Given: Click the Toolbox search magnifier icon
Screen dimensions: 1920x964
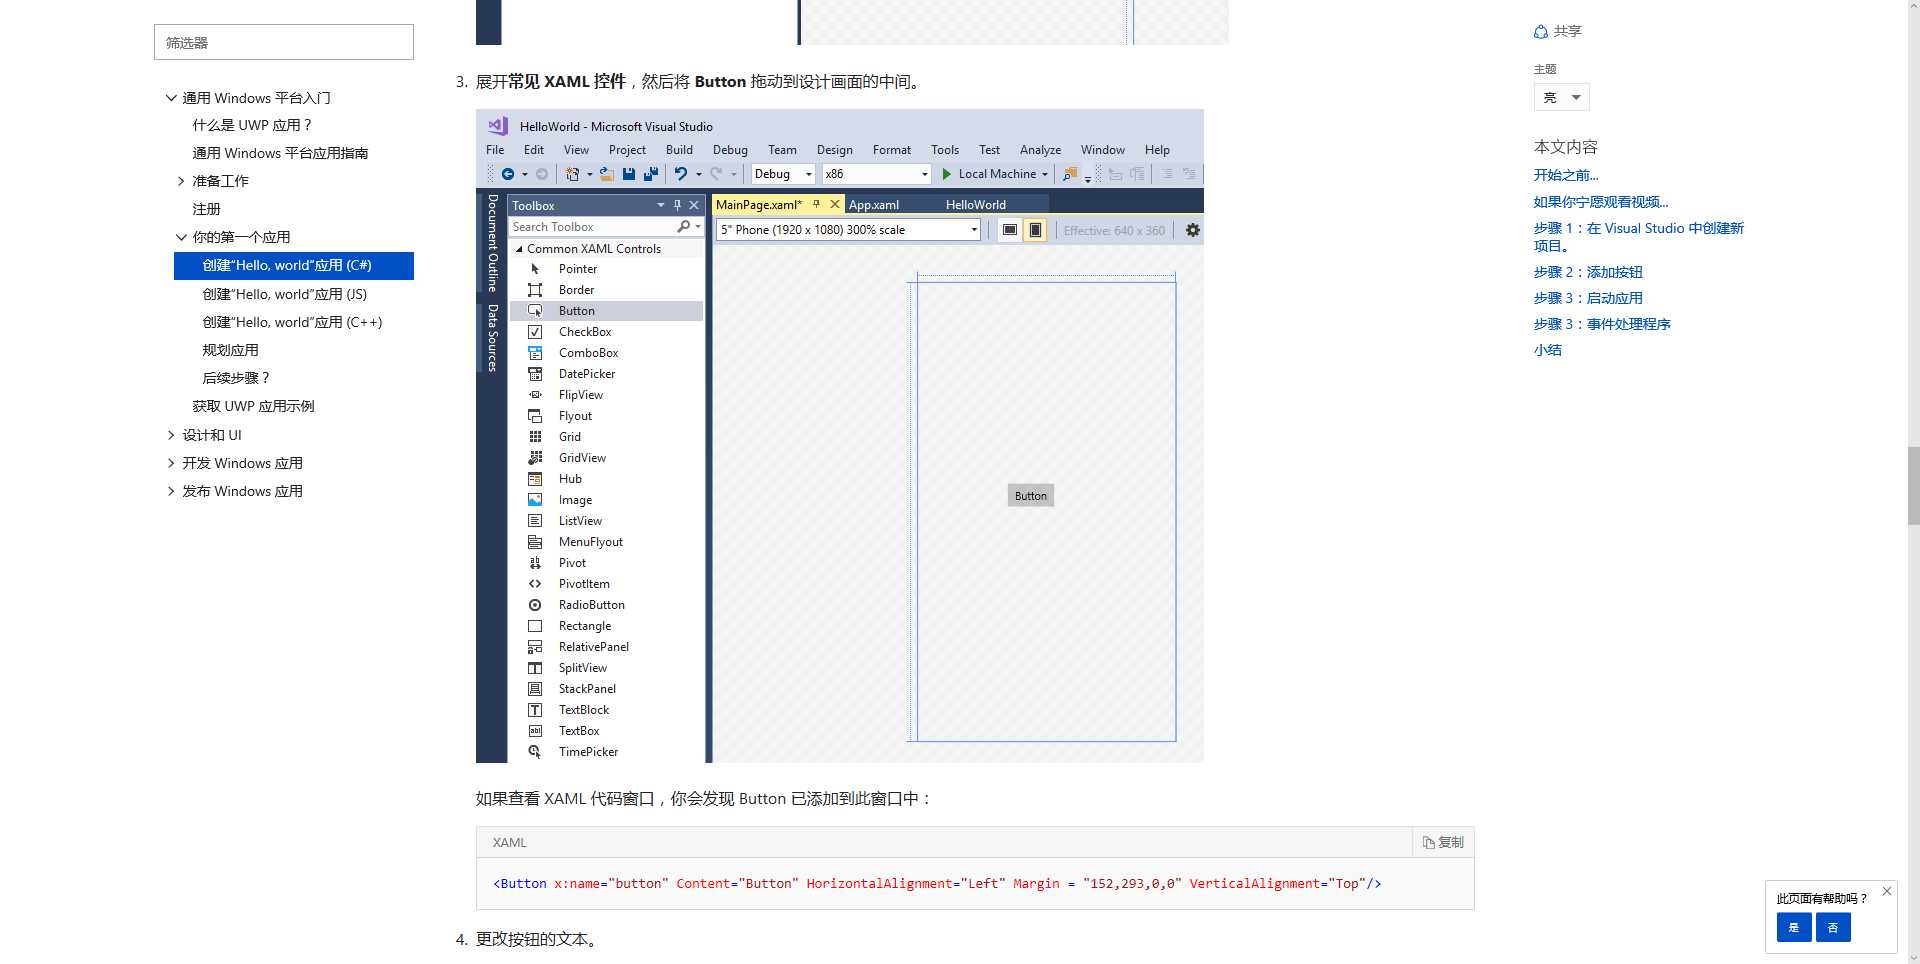Looking at the screenshot, I should tap(683, 227).
